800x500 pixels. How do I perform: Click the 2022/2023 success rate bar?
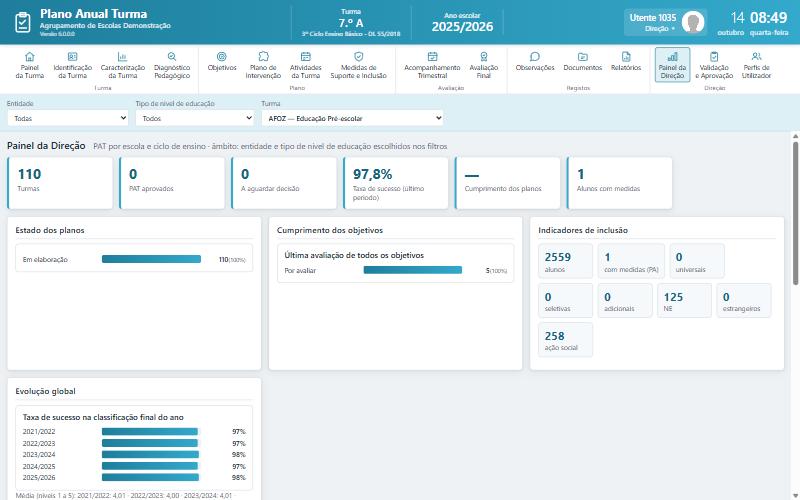[x=149, y=443]
